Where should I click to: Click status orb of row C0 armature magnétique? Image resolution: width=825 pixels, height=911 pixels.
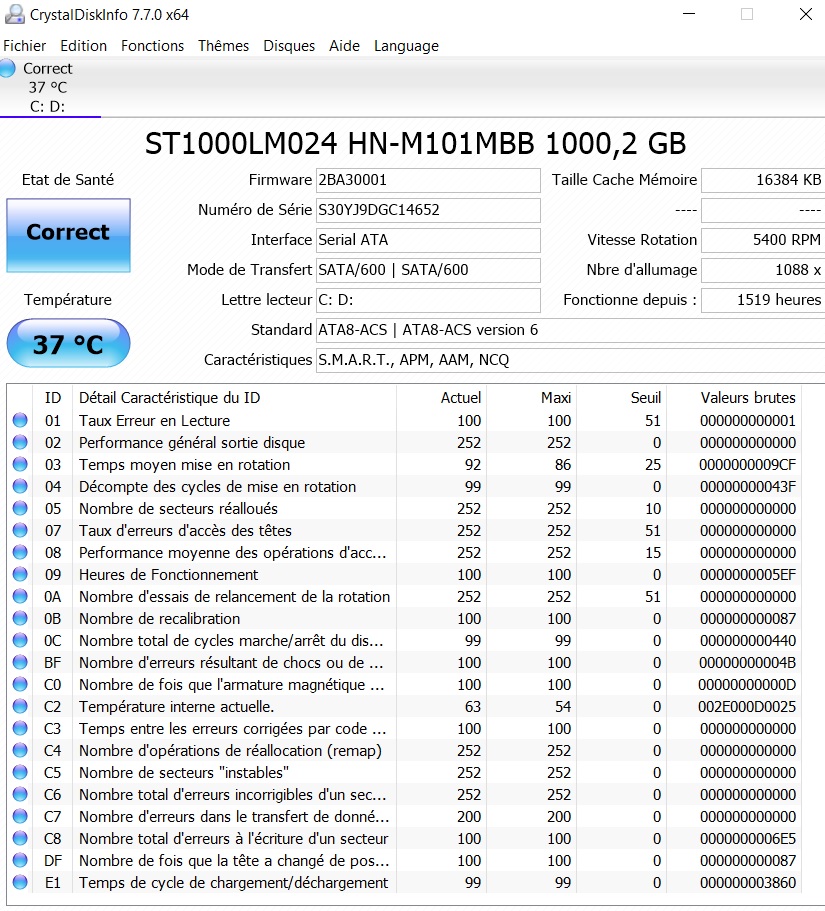click(20, 684)
